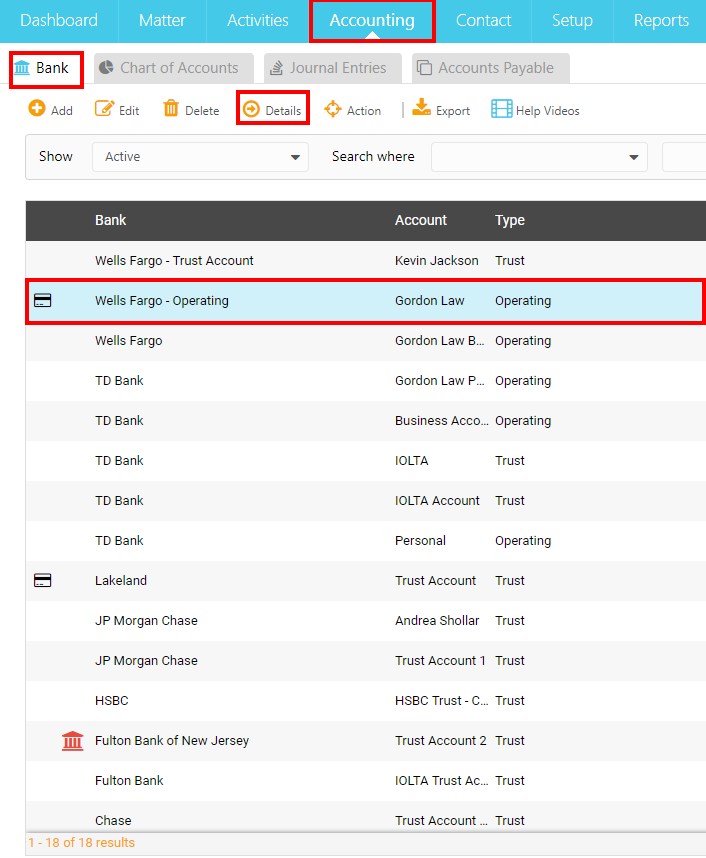
Task: Open the Show Active dropdown
Action: tap(200, 157)
